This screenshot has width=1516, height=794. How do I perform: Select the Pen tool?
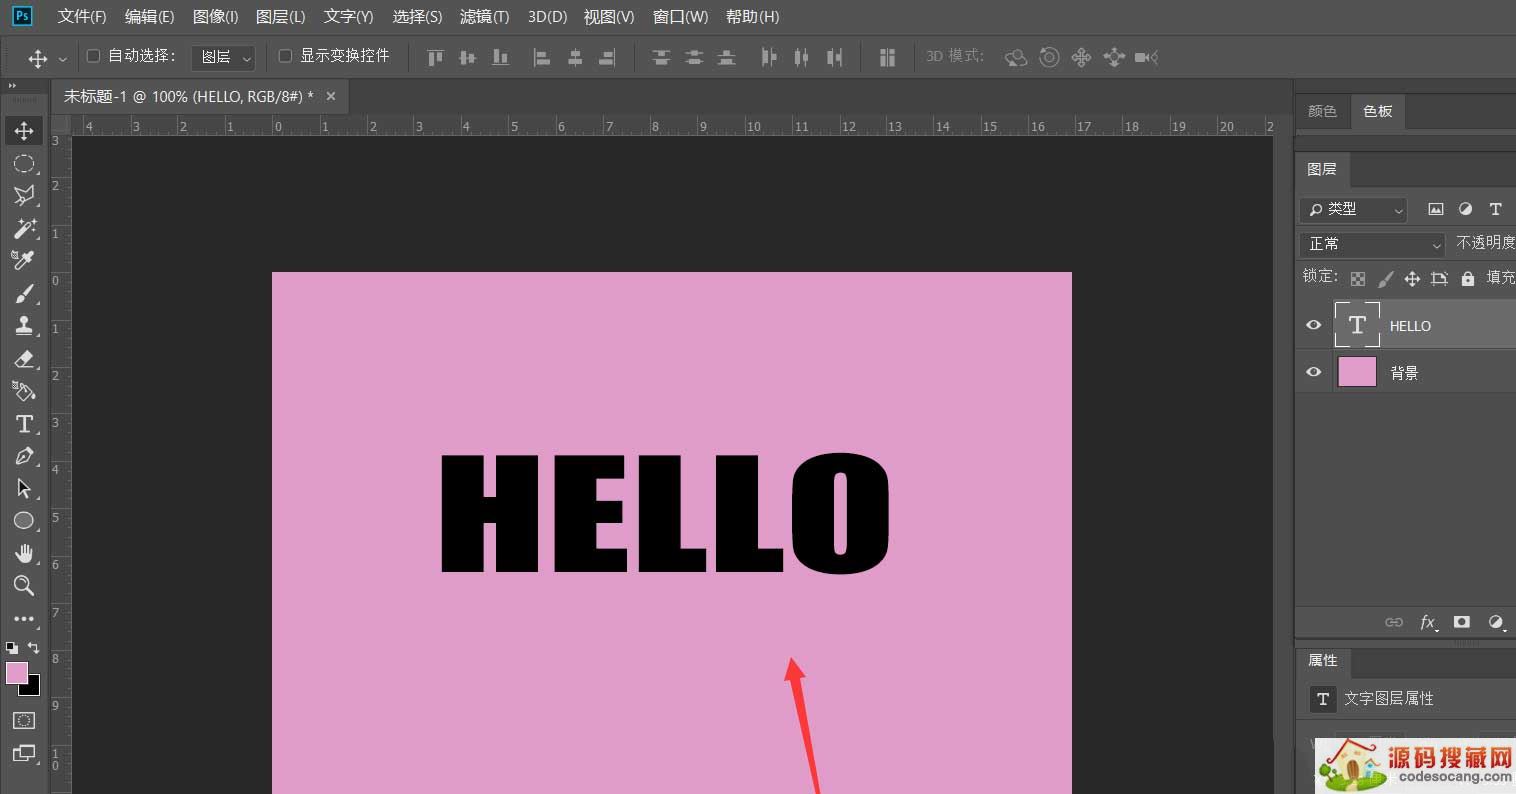coord(24,456)
